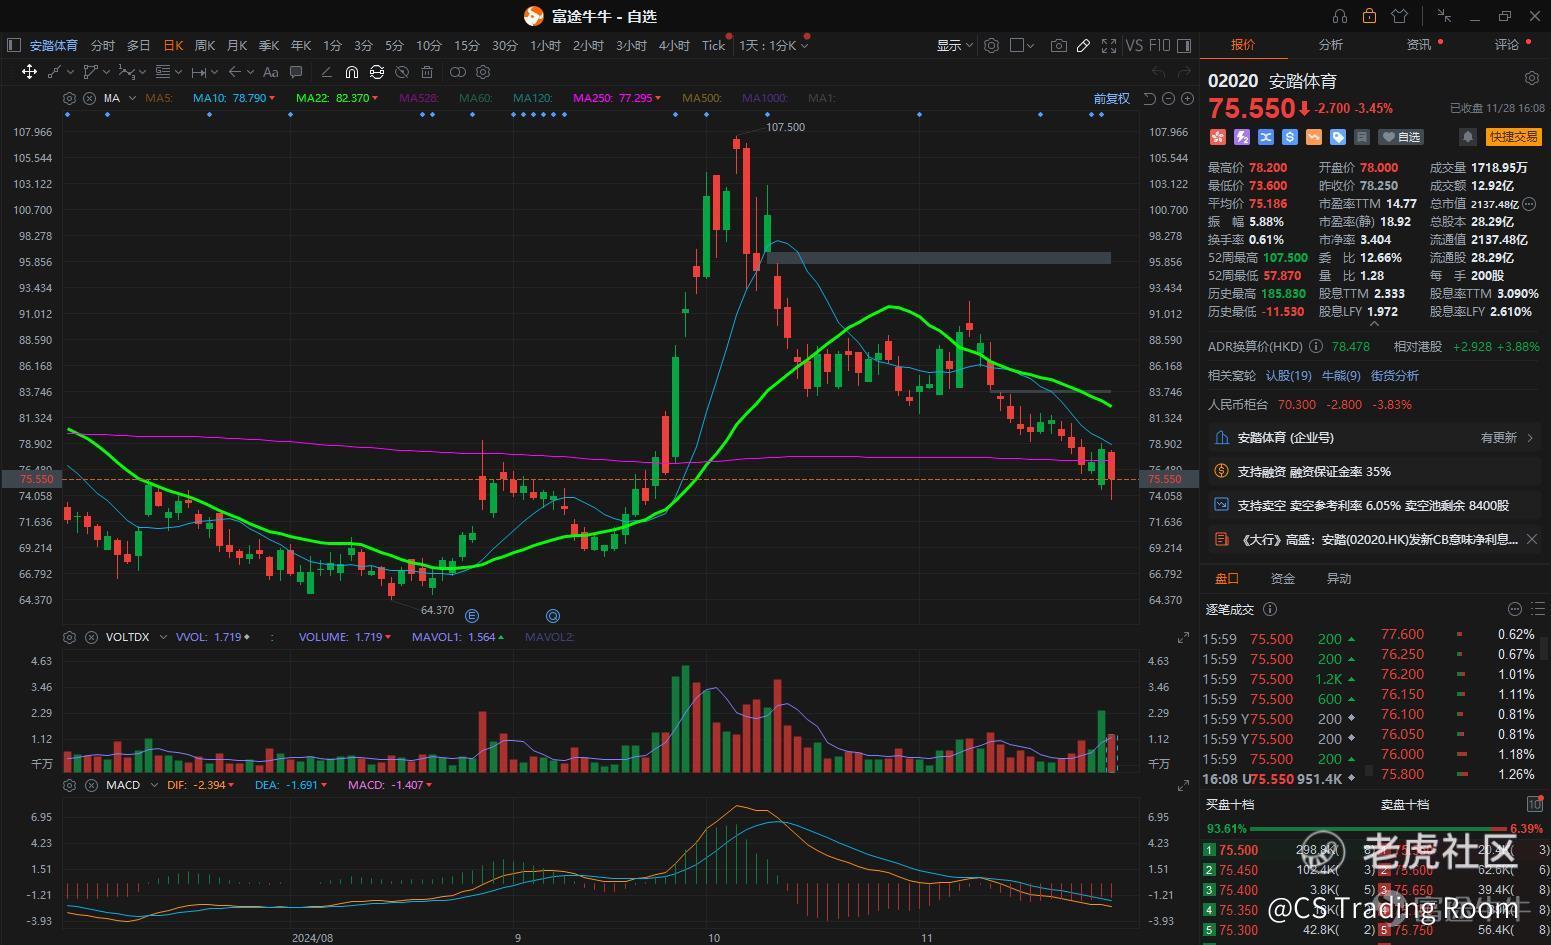Open 牛熊(9) bull-bear link
Screen dimensions: 1551x945
coord(1341,376)
